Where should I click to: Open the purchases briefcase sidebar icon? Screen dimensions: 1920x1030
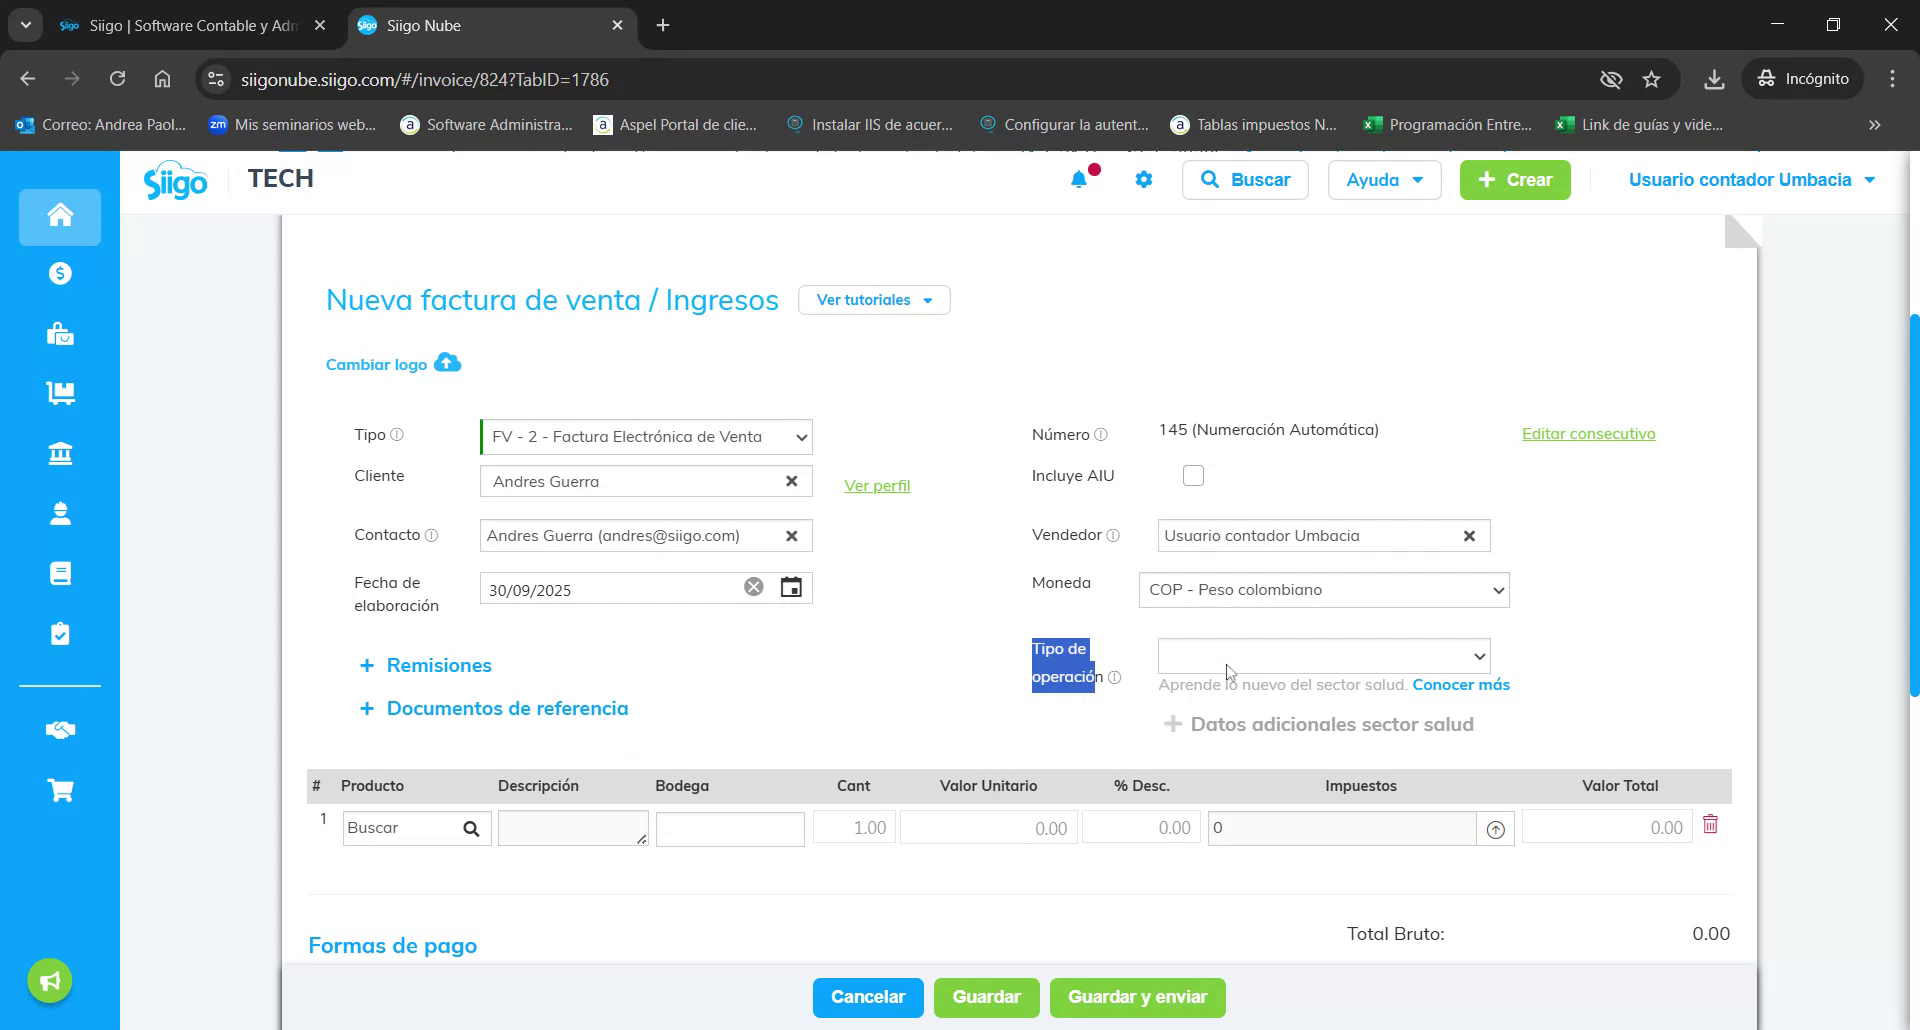click(59, 334)
